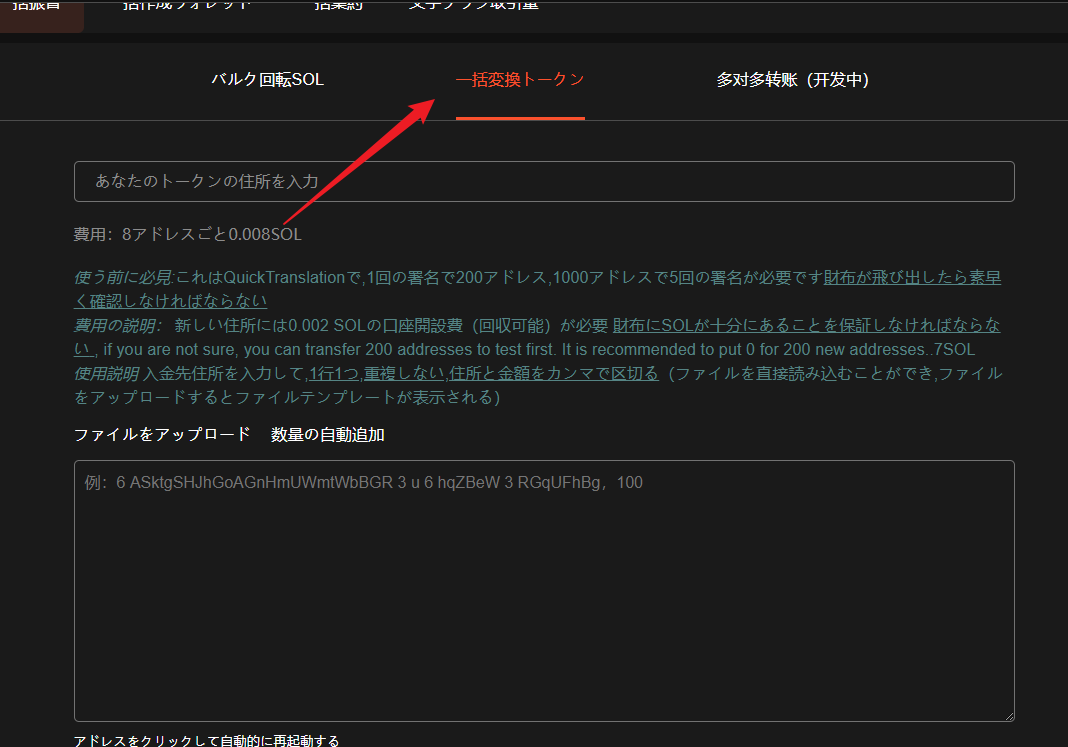
Task: Click the 住所と金額をカンマで区切る link
Action: [553, 373]
